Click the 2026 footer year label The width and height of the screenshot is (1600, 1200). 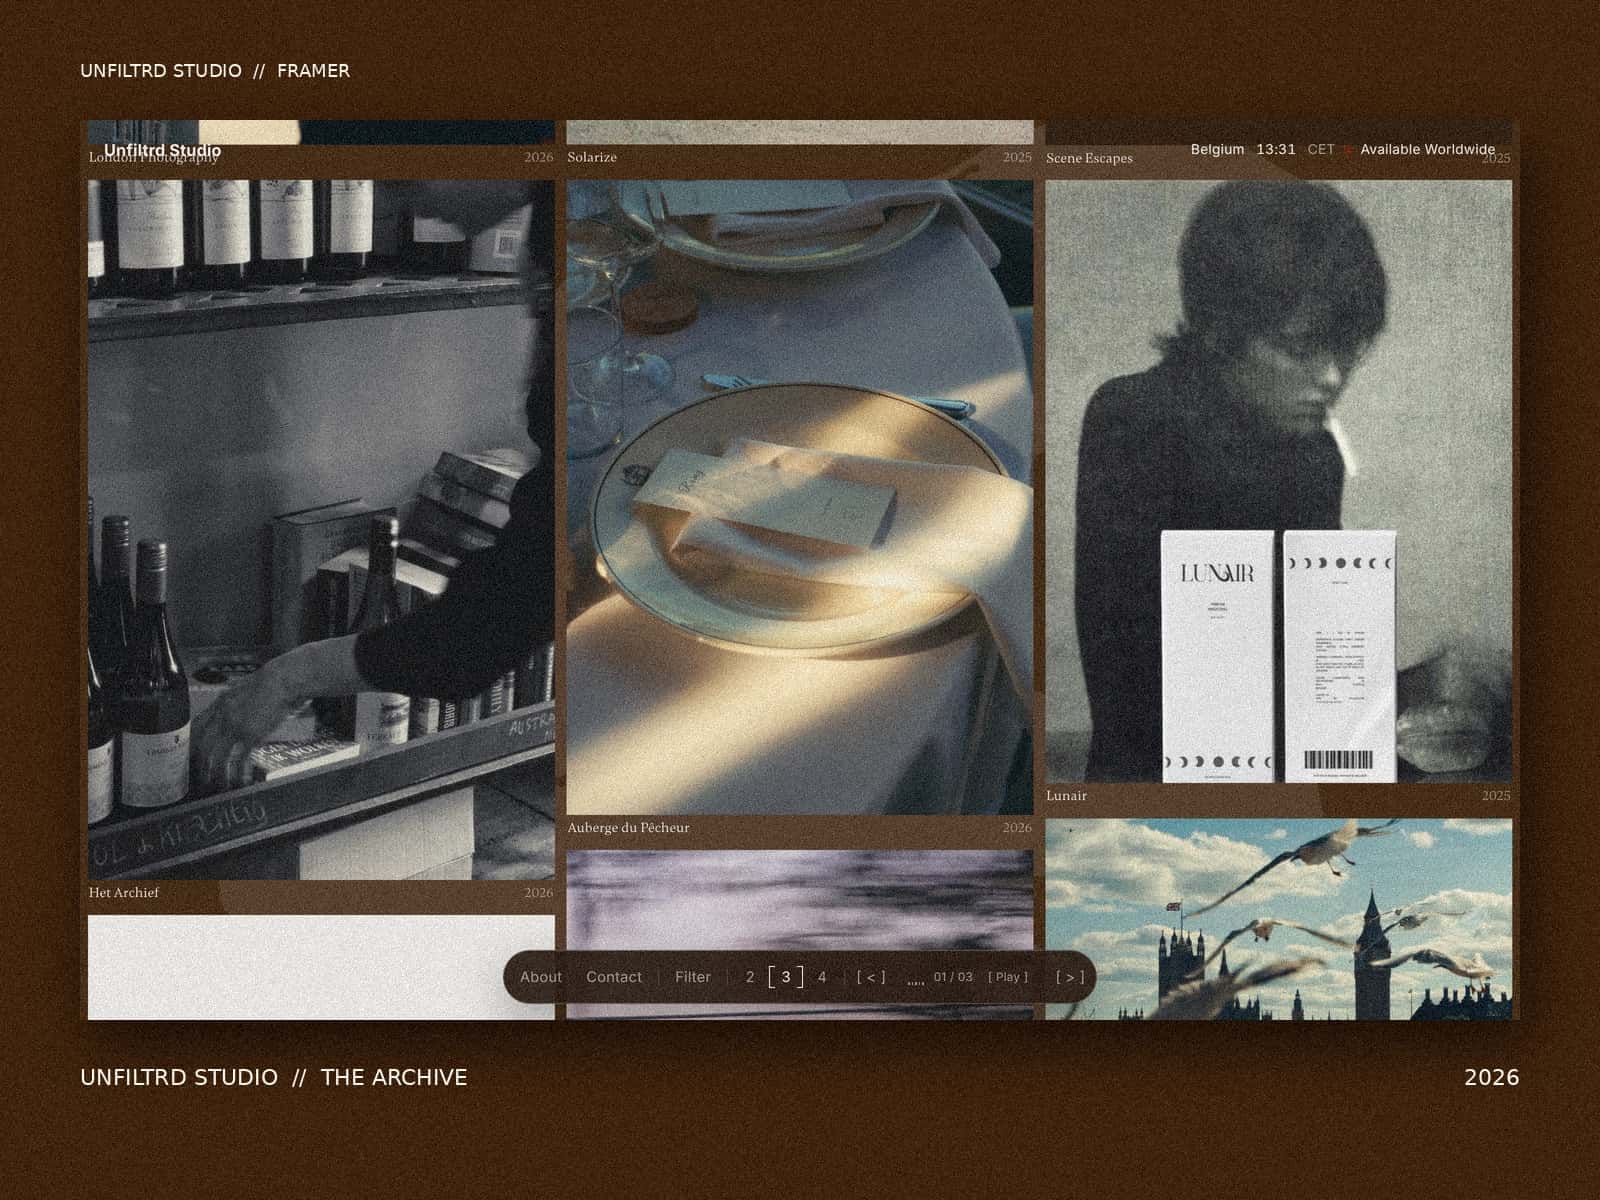point(1492,1077)
